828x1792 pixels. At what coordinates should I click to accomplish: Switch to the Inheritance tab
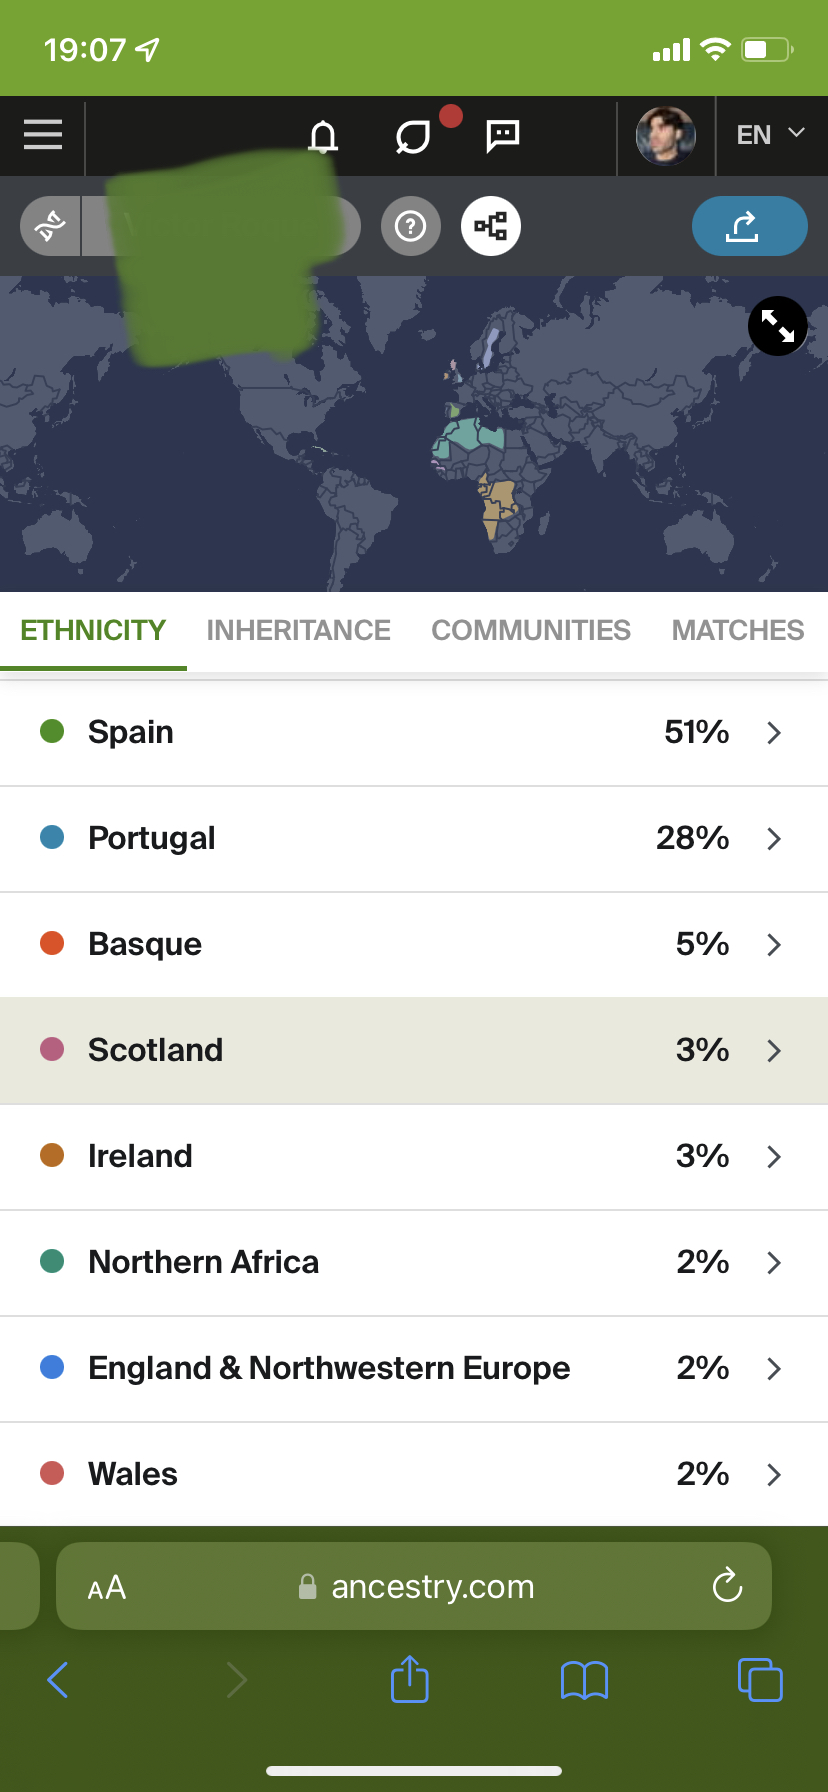298,630
